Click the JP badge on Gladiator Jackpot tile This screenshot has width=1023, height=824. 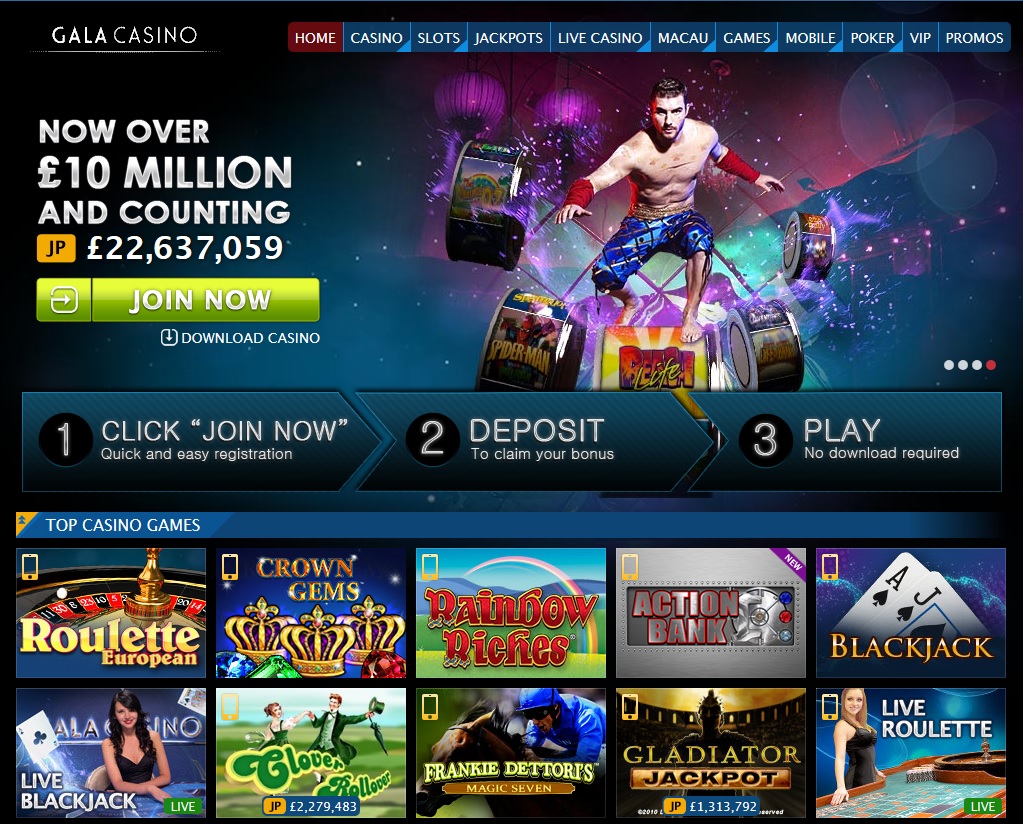tap(675, 806)
